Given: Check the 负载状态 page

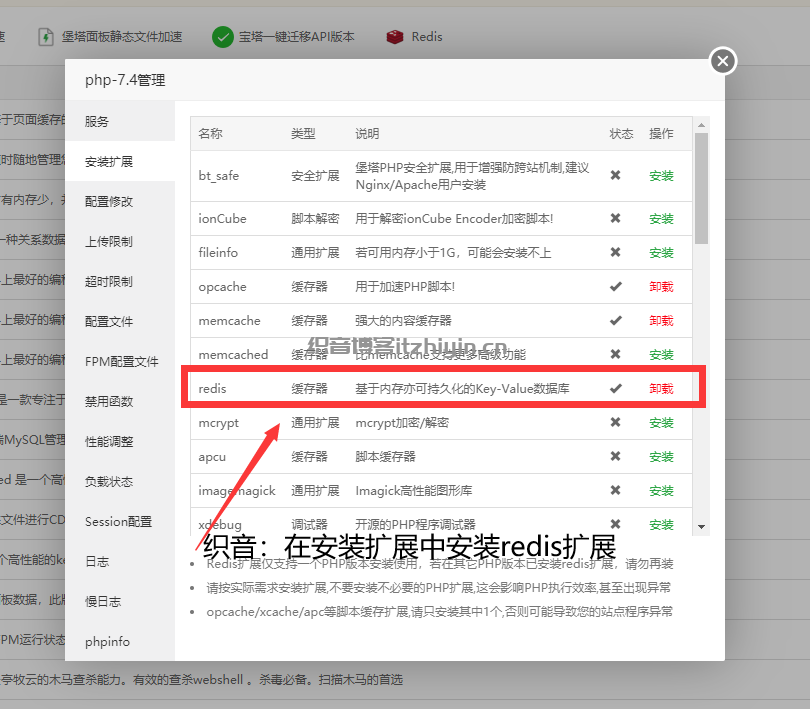Looking at the screenshot, I should pos(119,481).
